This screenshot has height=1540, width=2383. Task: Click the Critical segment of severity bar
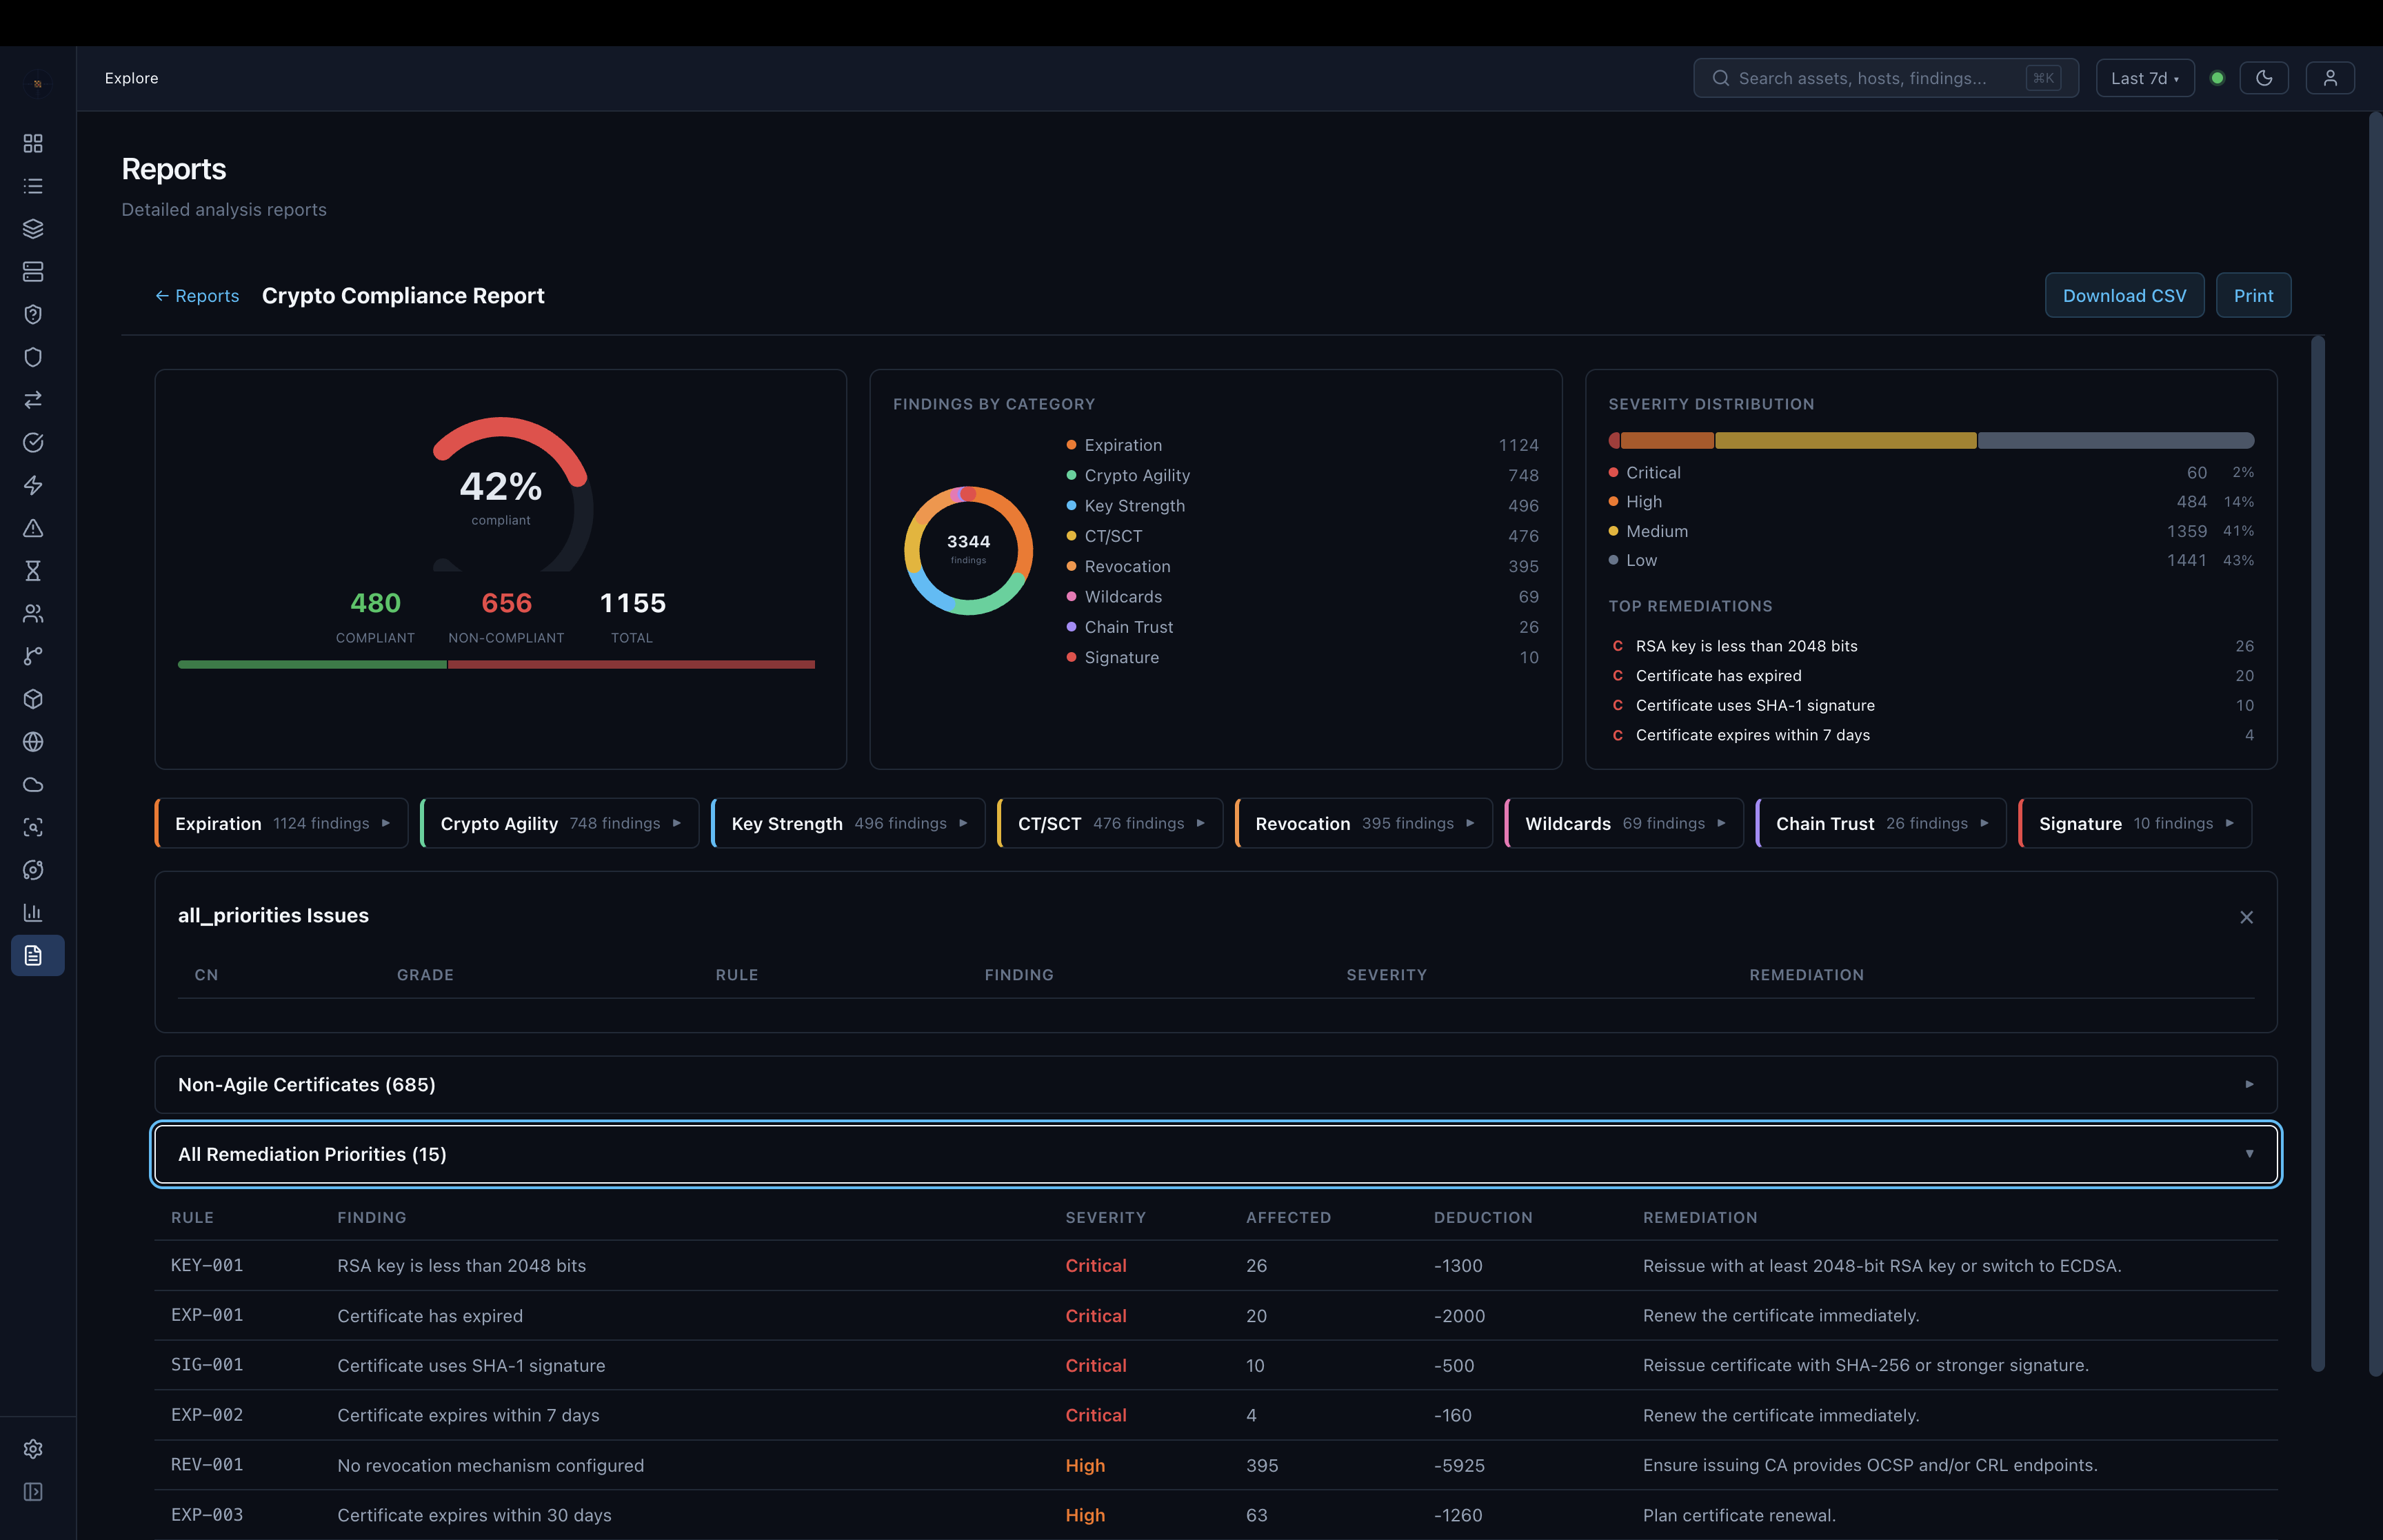(1613, 441)
